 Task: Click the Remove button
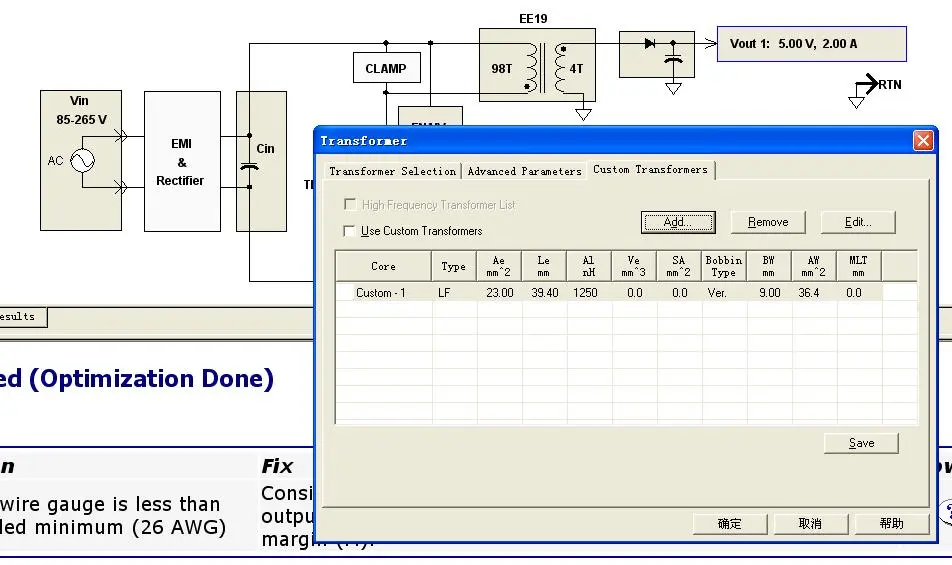[x=768, y=222]
